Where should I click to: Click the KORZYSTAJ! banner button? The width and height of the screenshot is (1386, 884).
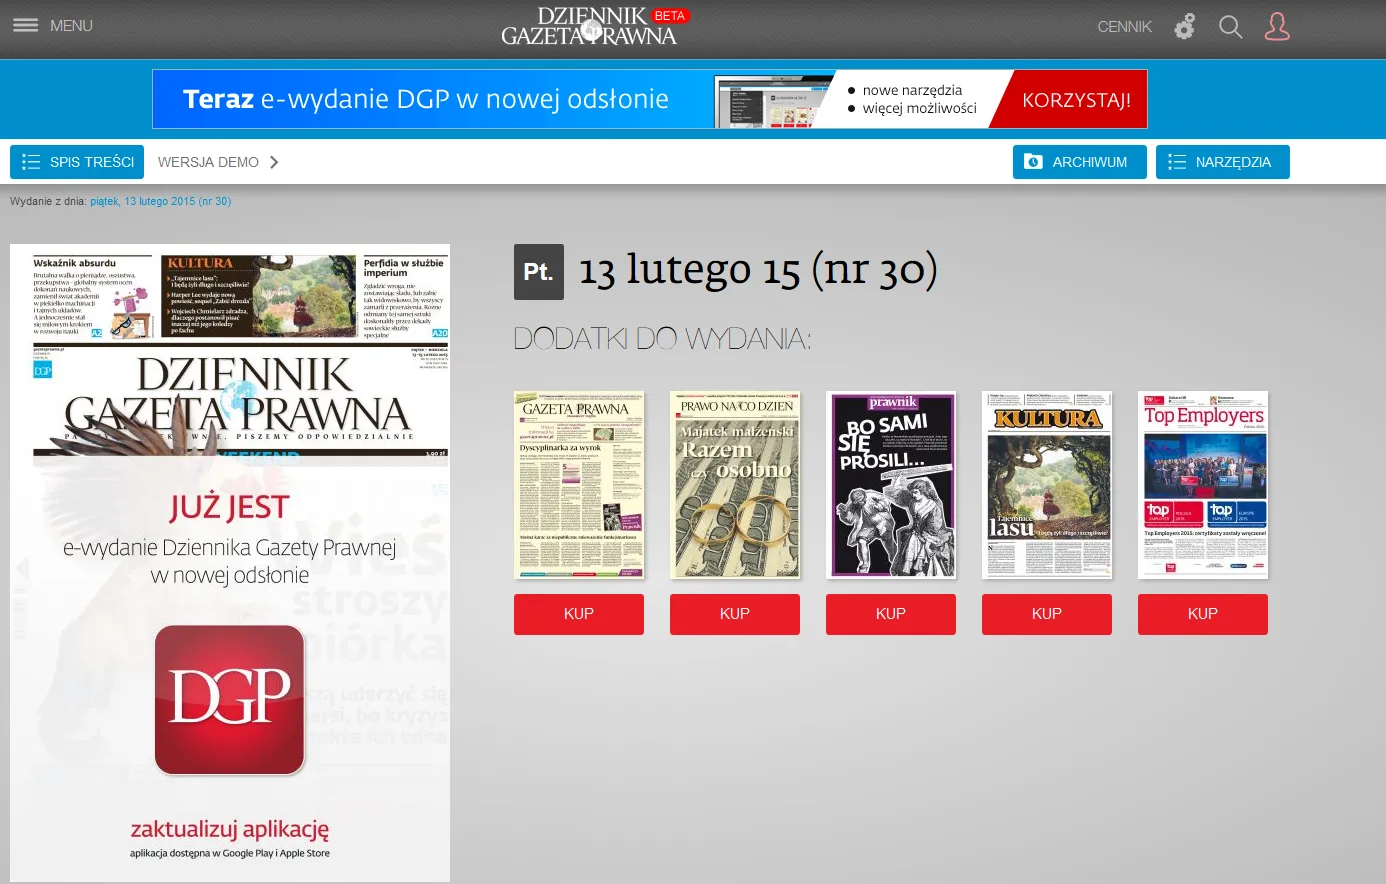[1076, 100]
